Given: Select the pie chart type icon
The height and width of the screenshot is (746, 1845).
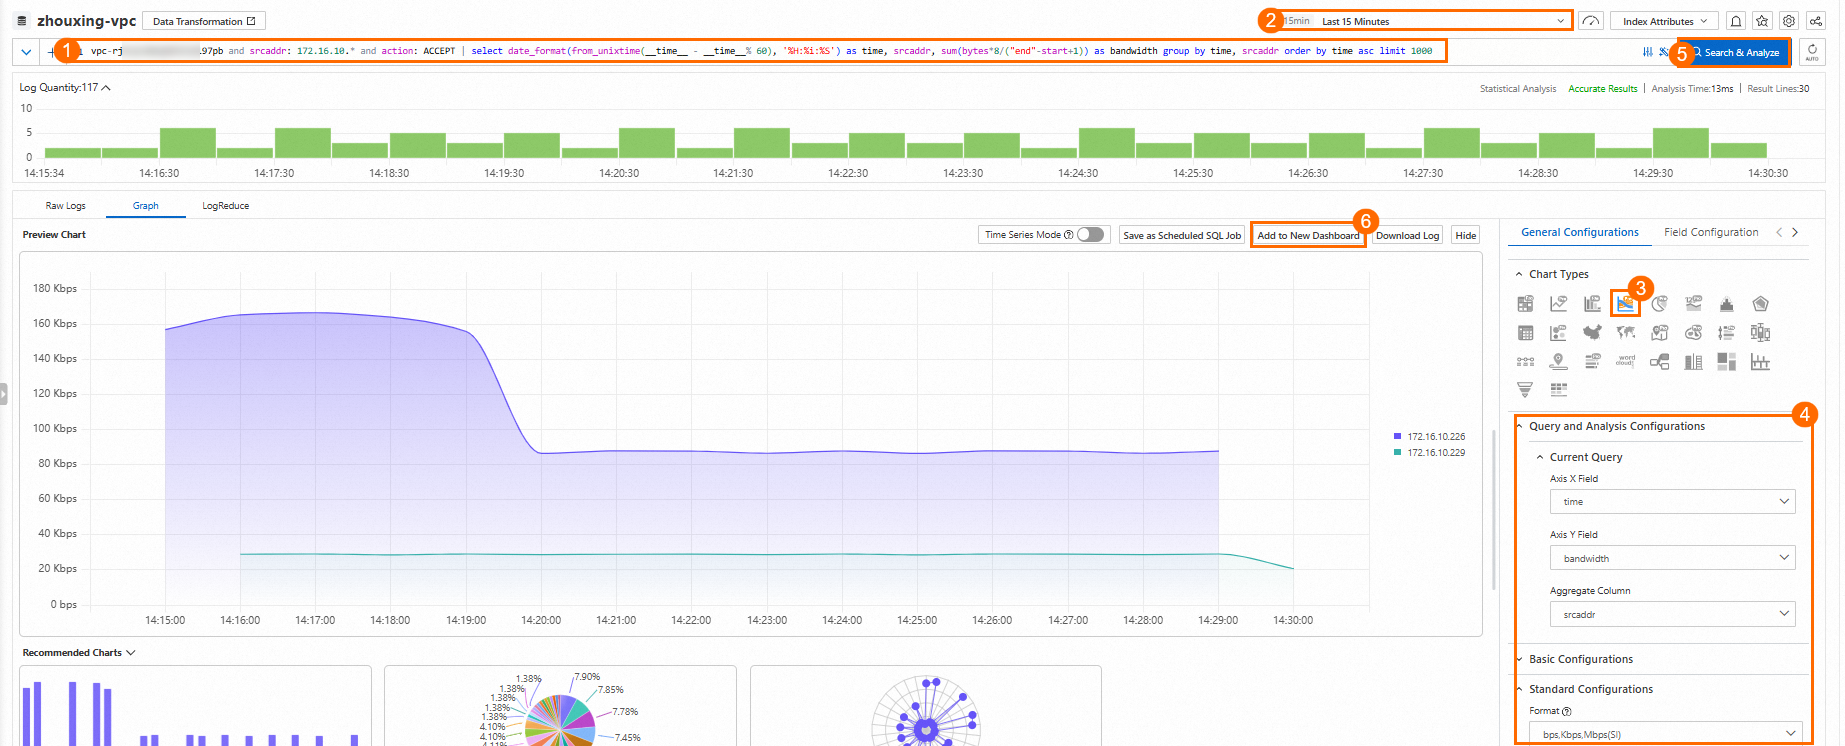Looking at the screenshot, I should [1660, 304].
